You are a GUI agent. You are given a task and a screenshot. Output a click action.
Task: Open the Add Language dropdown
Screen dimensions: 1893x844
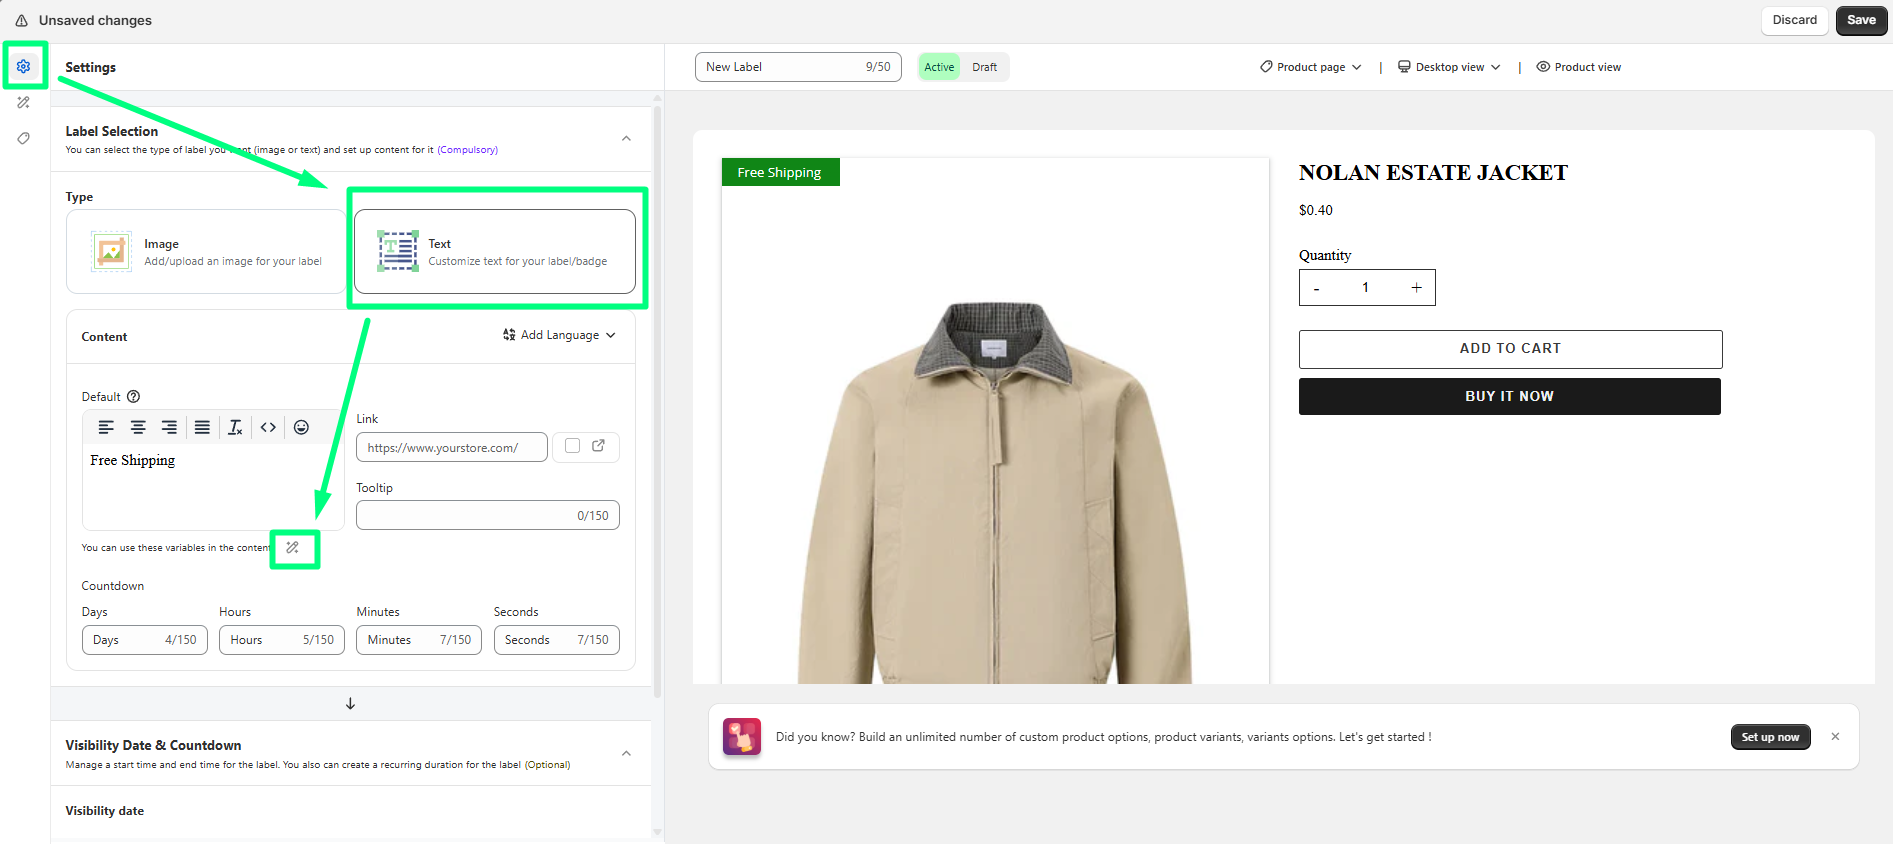click(559, 336)
